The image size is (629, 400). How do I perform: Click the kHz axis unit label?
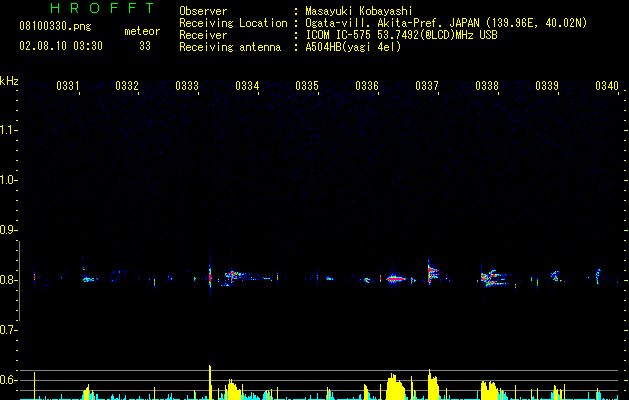pos(9,81)
